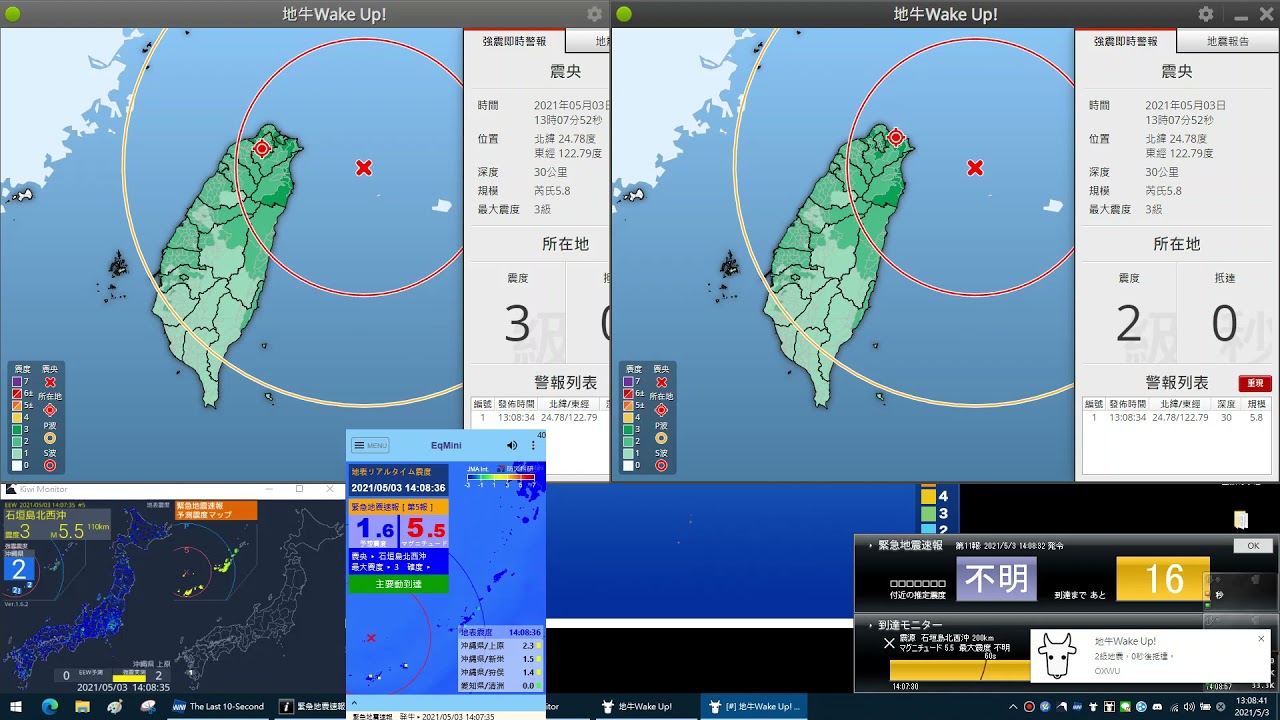This screenshot has height=720, width=1280.
Task: Select the location target marker on left Taiwan map
Action: point(262,149)
